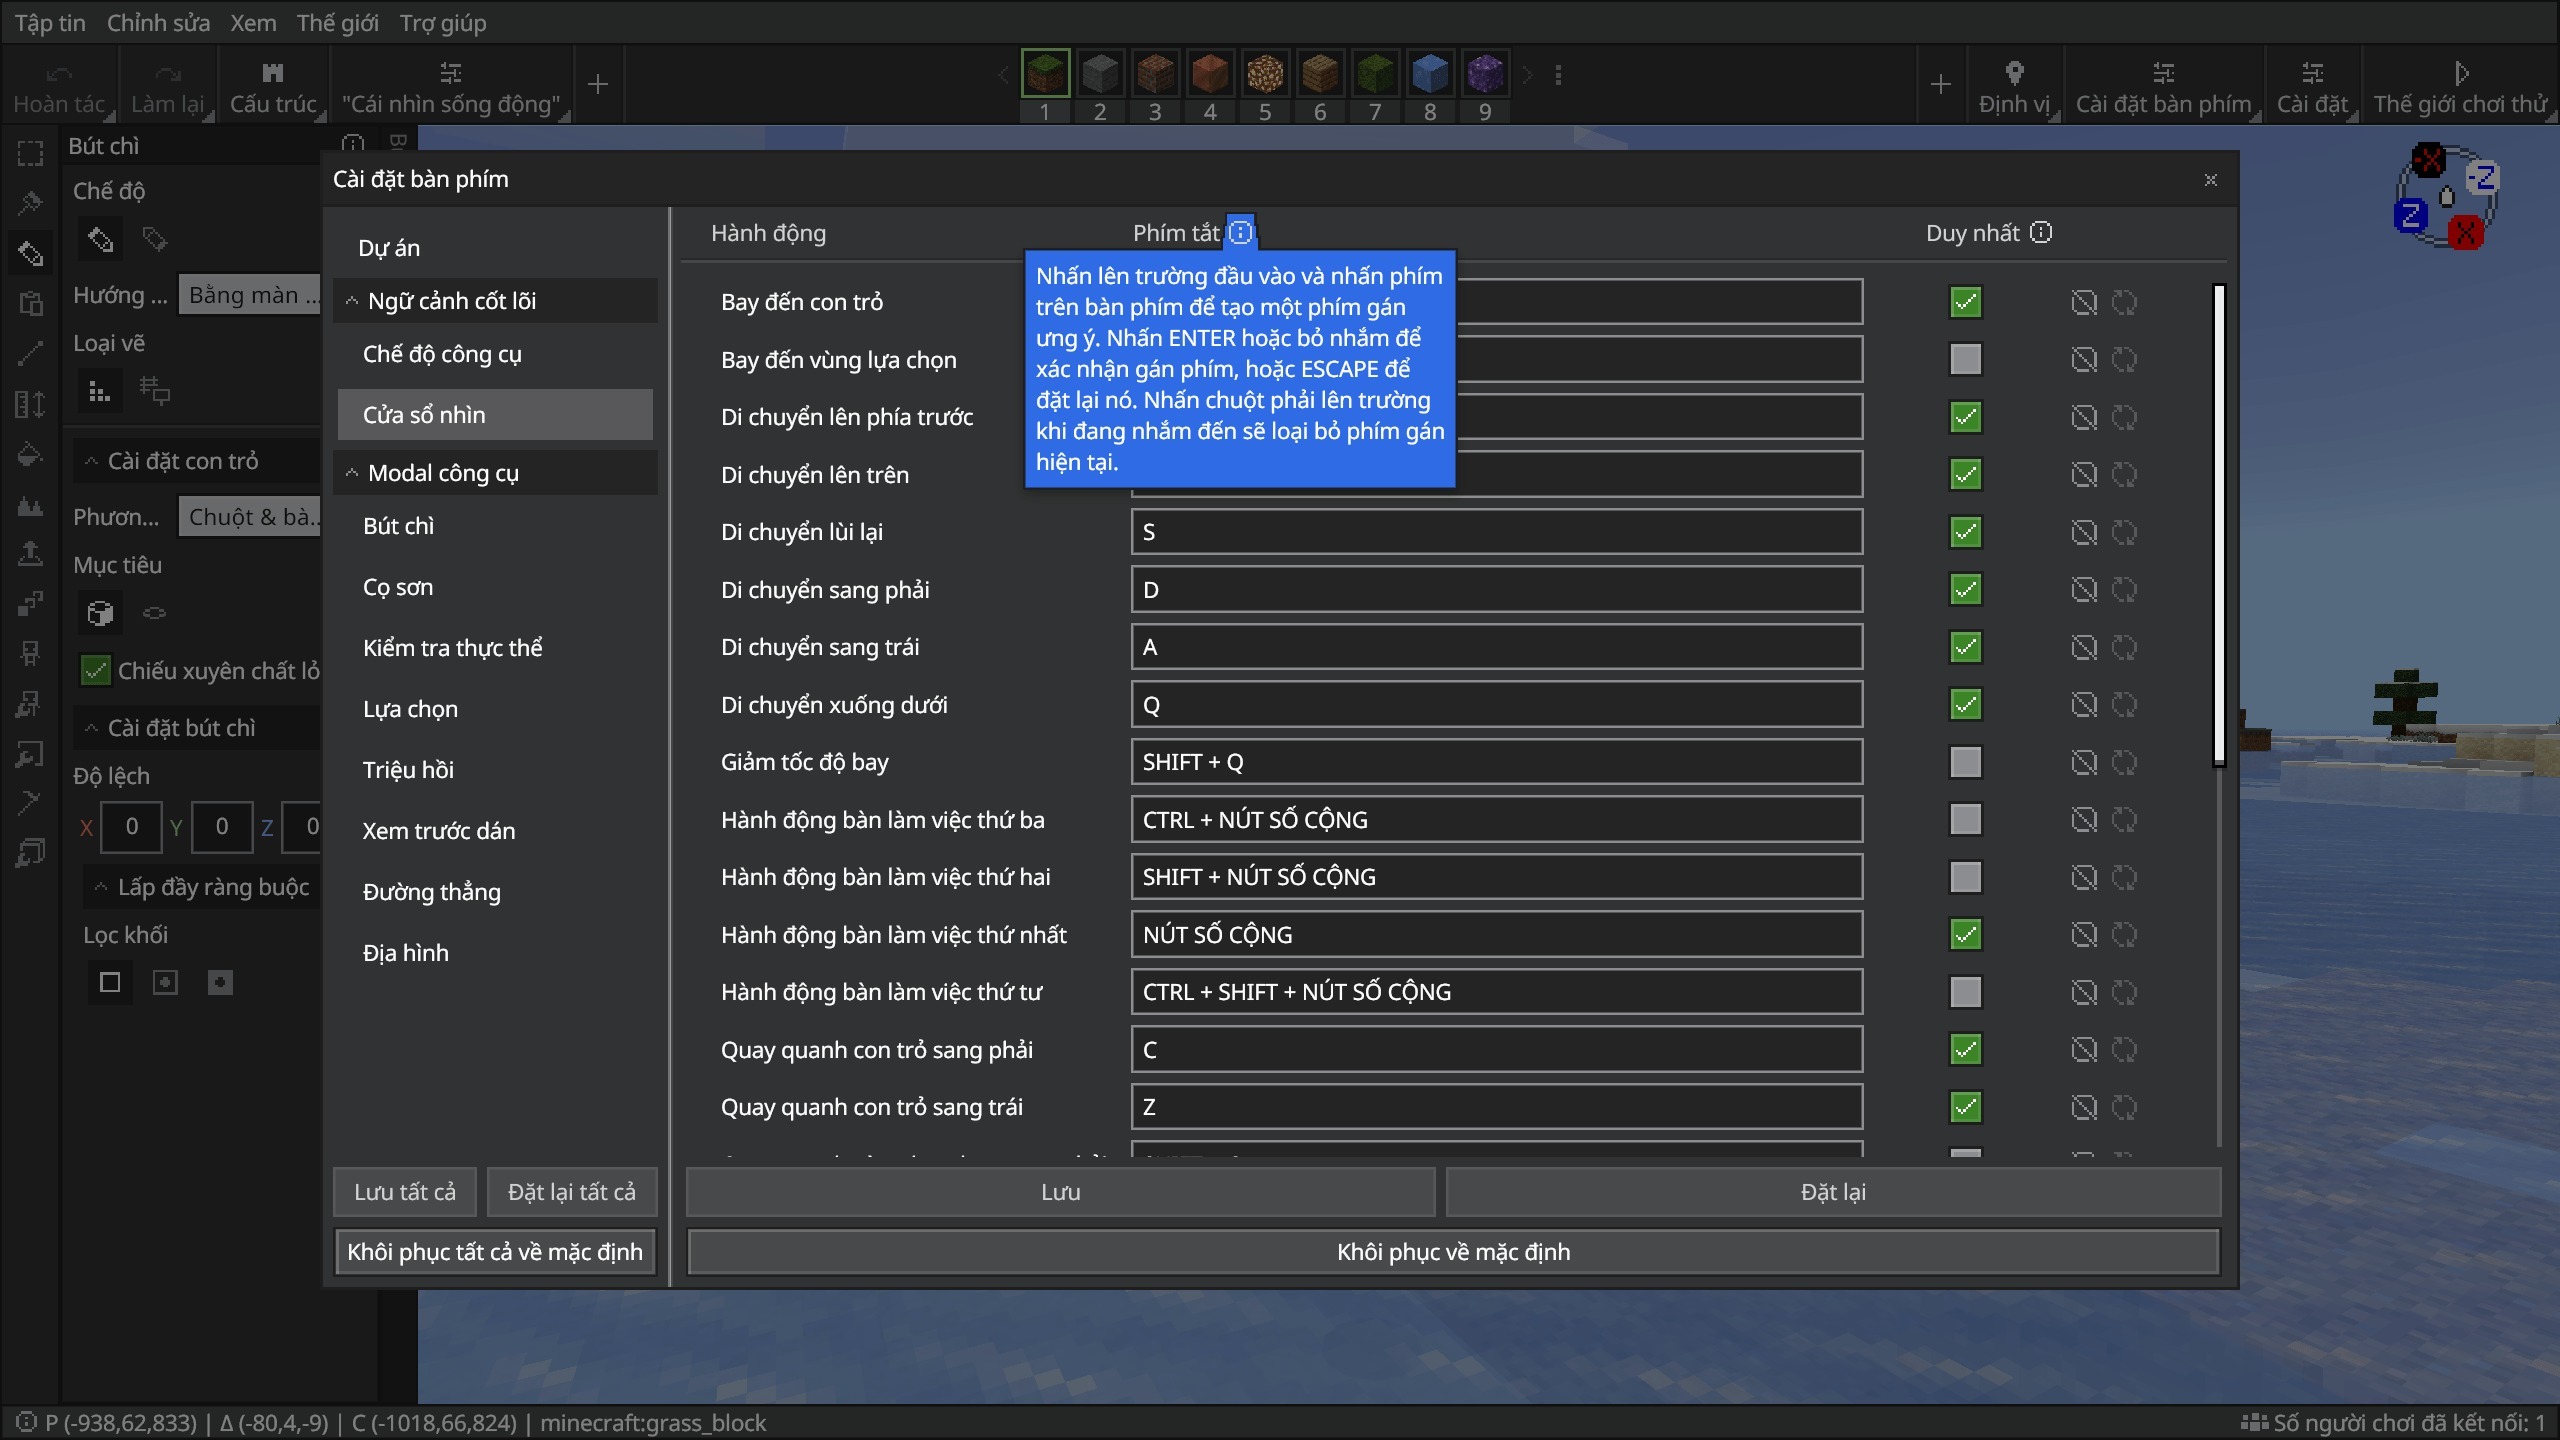Toggle Duy nhất checkbox for Bay đến vùng lựa chọn
This screenshot has height=1440, width=2560.
click(x=1966, y=359)
